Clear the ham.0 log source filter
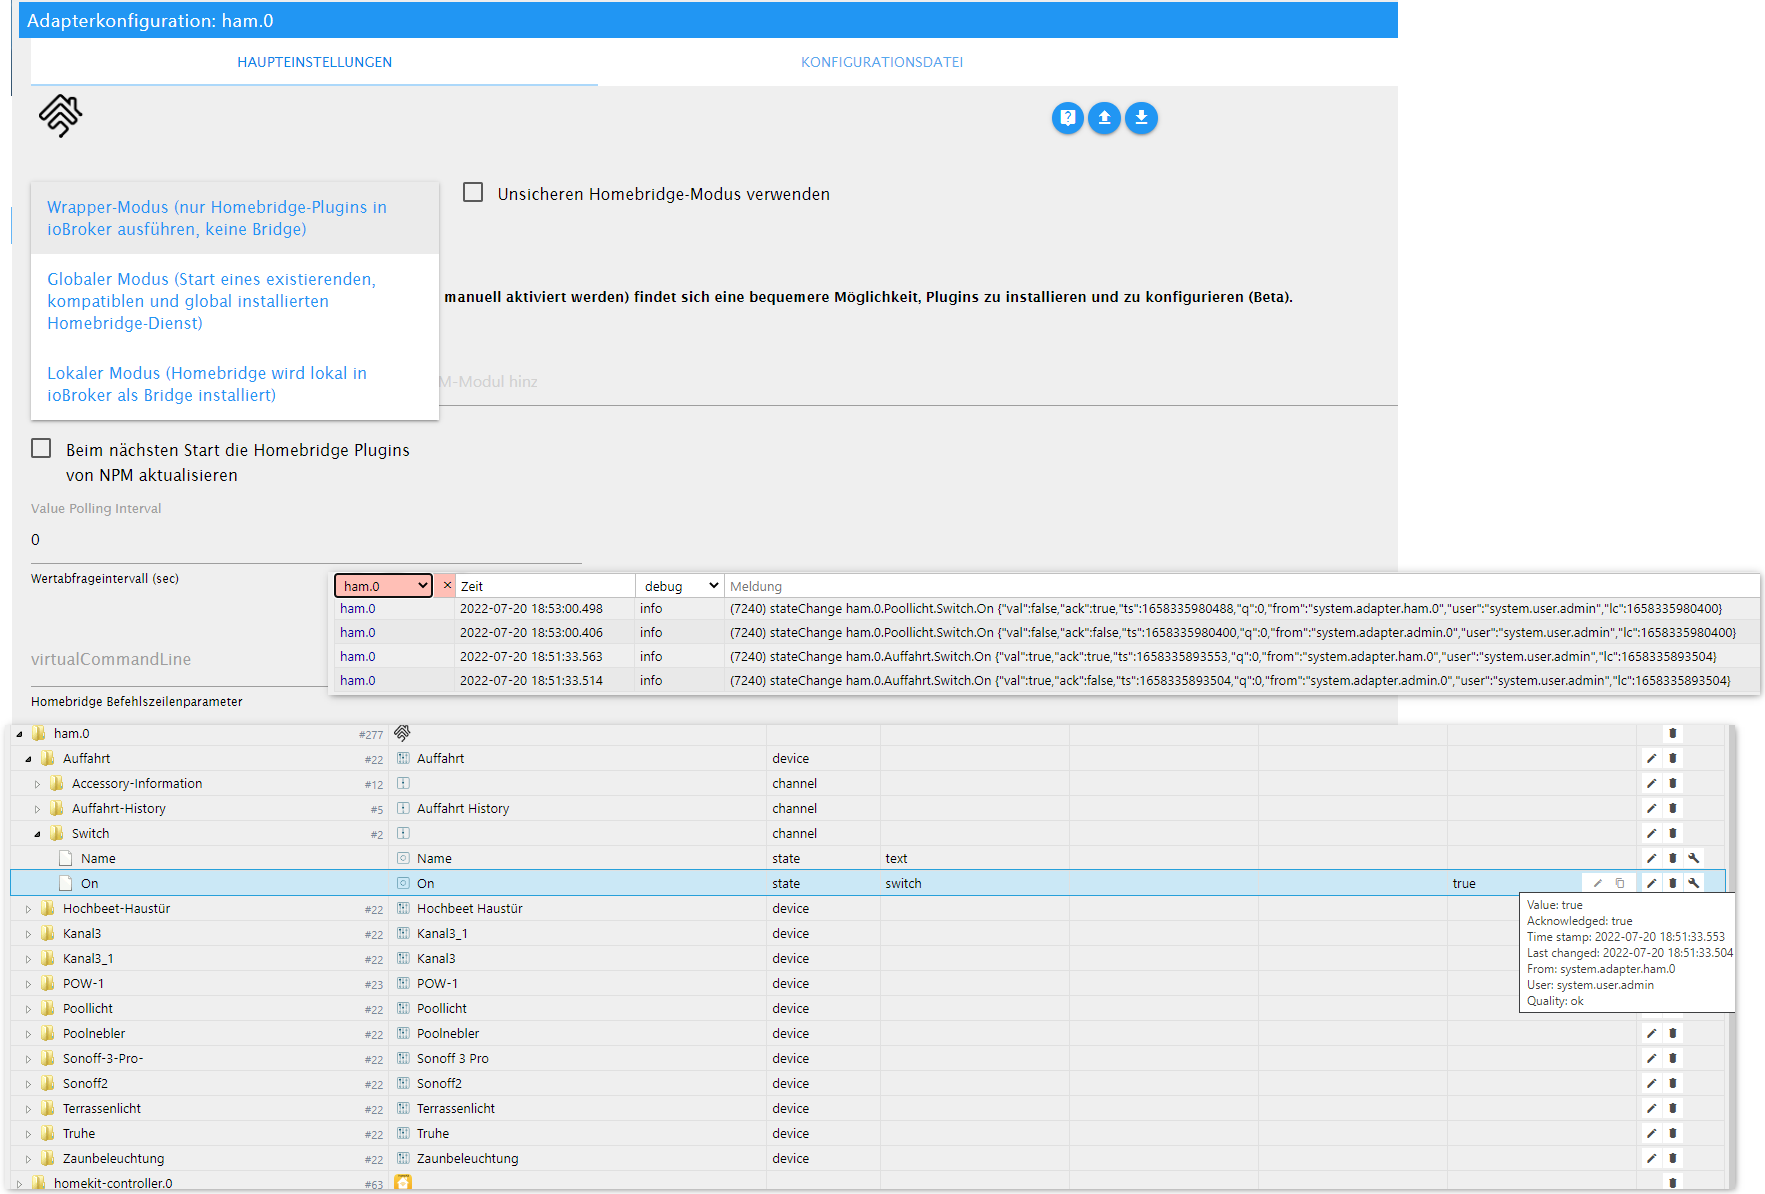 447,586
